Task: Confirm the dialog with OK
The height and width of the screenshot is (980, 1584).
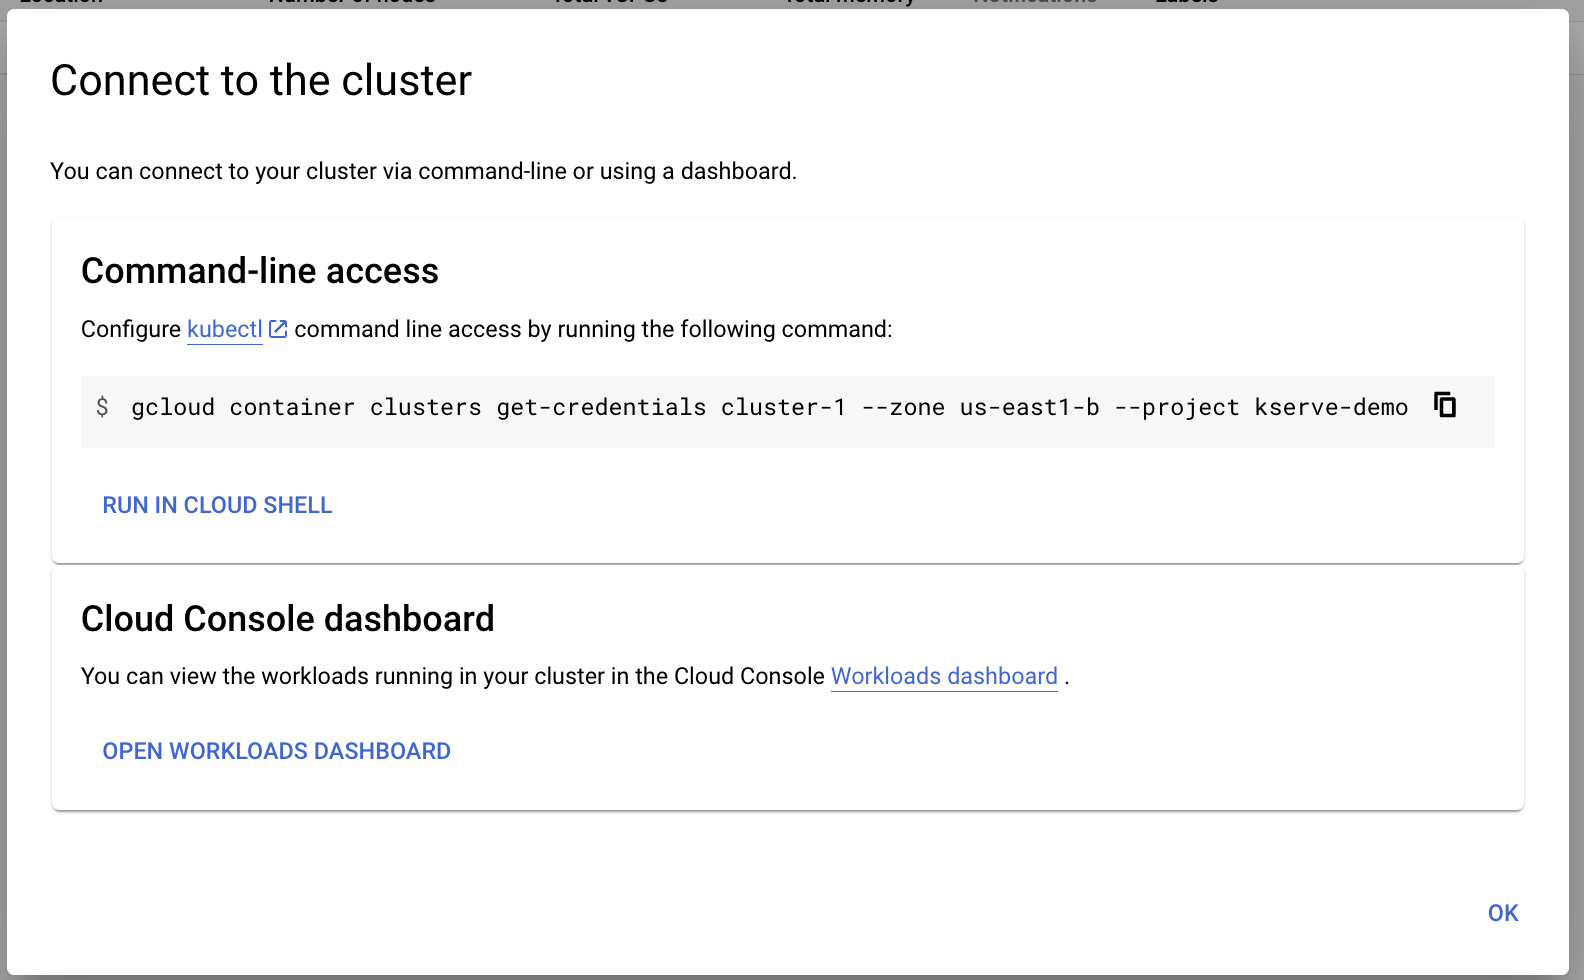Action: (x=1502, y=912)
